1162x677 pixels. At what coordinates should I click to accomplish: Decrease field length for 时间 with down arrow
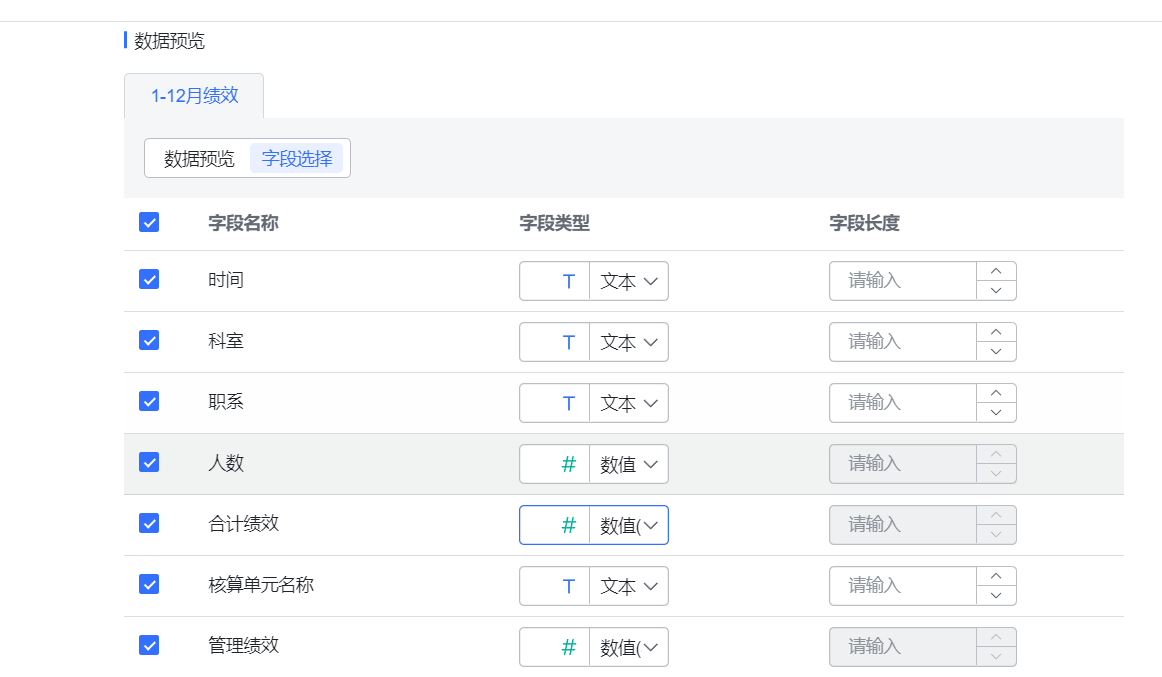pos(996,290)
